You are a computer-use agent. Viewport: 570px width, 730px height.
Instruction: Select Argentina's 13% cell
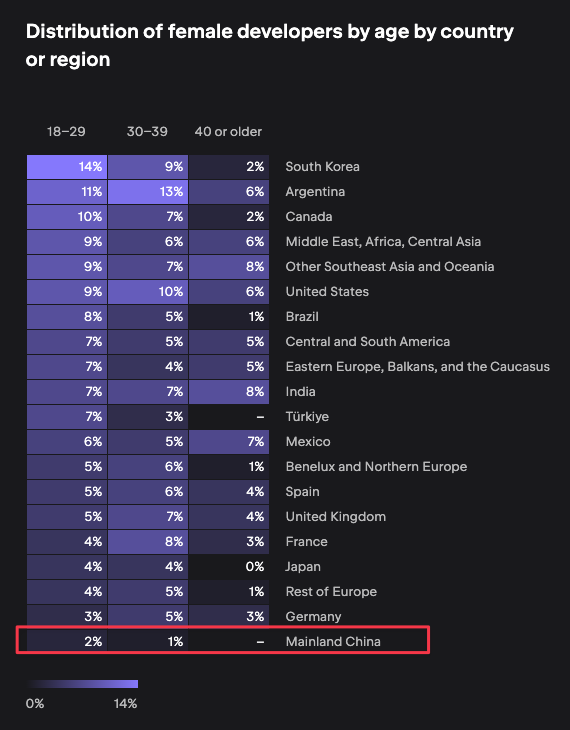(x=148, y=192)
